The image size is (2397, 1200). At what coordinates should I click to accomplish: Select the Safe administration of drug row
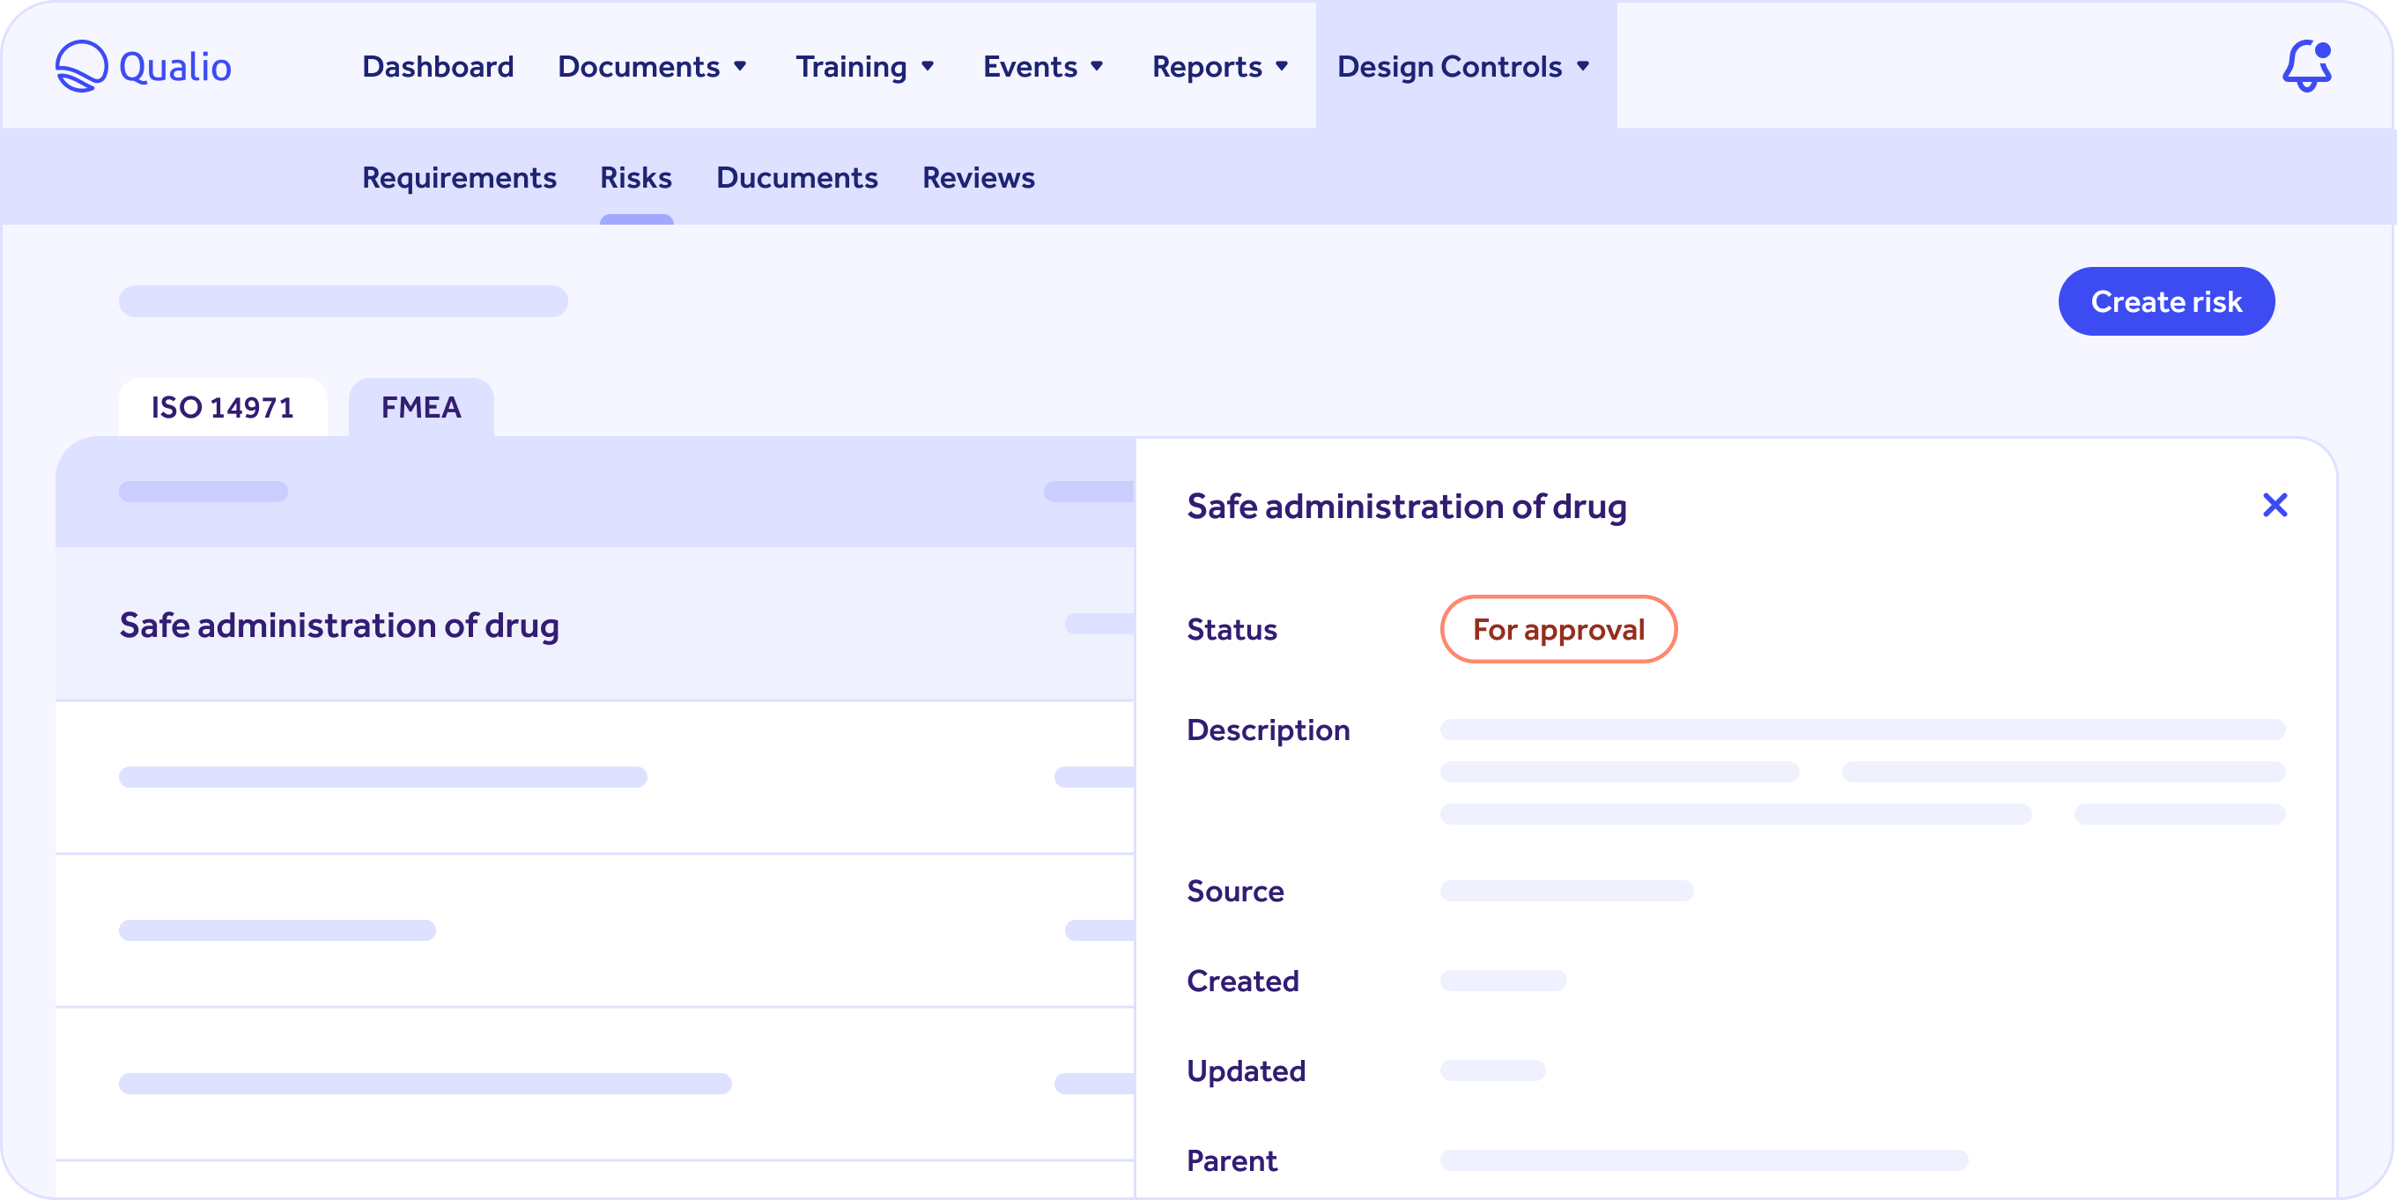pos(339,625)
